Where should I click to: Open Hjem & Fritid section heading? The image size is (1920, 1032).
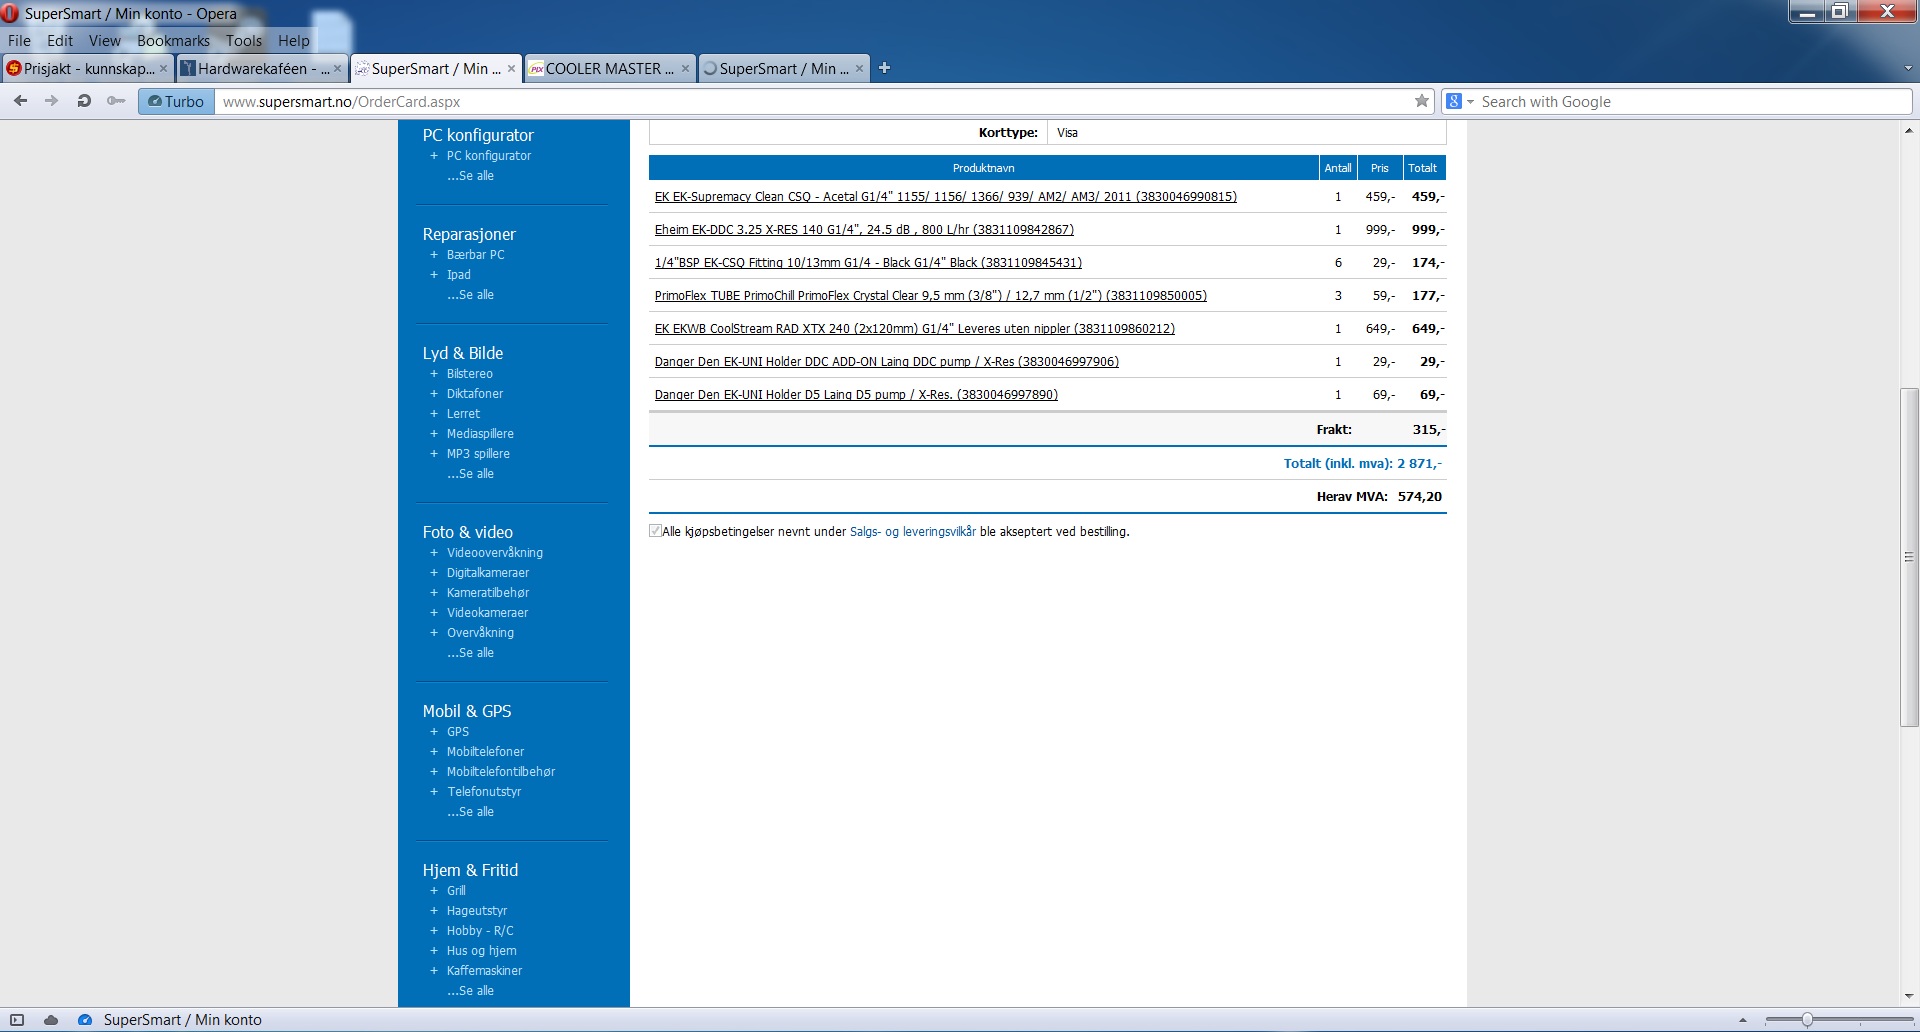point(470,870)
